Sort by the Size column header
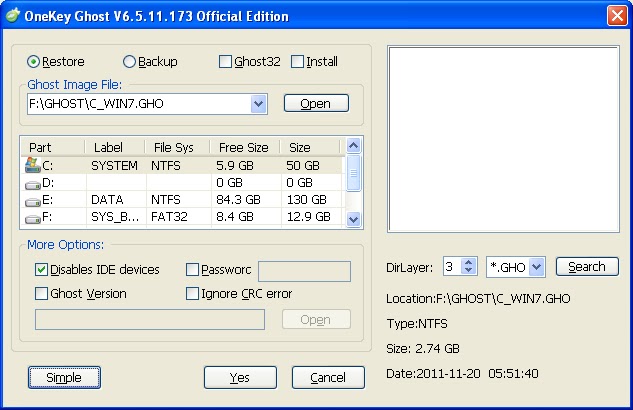633x410 pixels. [310, 147]
